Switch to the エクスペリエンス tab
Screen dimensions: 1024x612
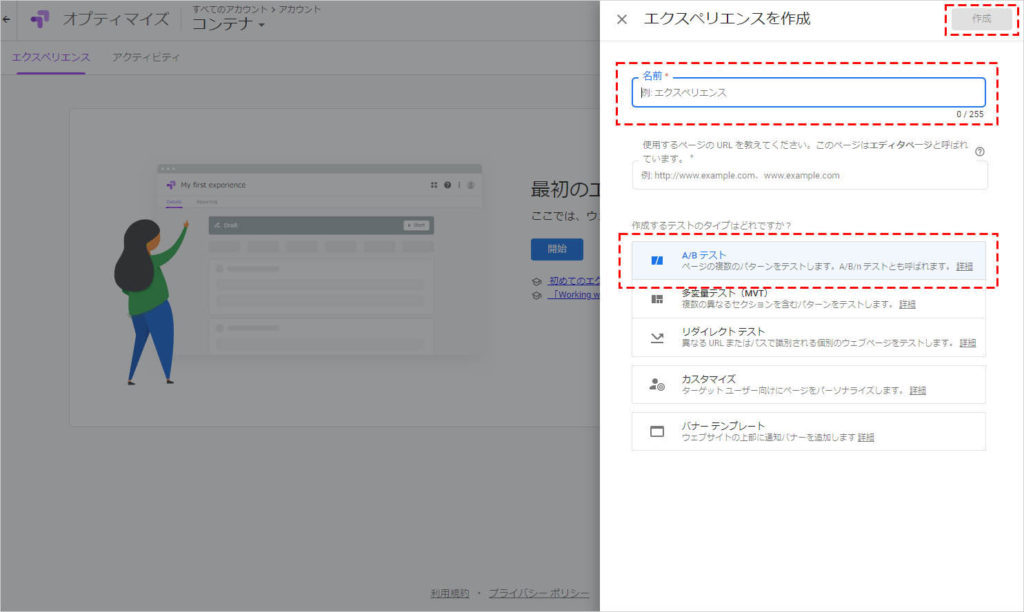pos(51,57)
